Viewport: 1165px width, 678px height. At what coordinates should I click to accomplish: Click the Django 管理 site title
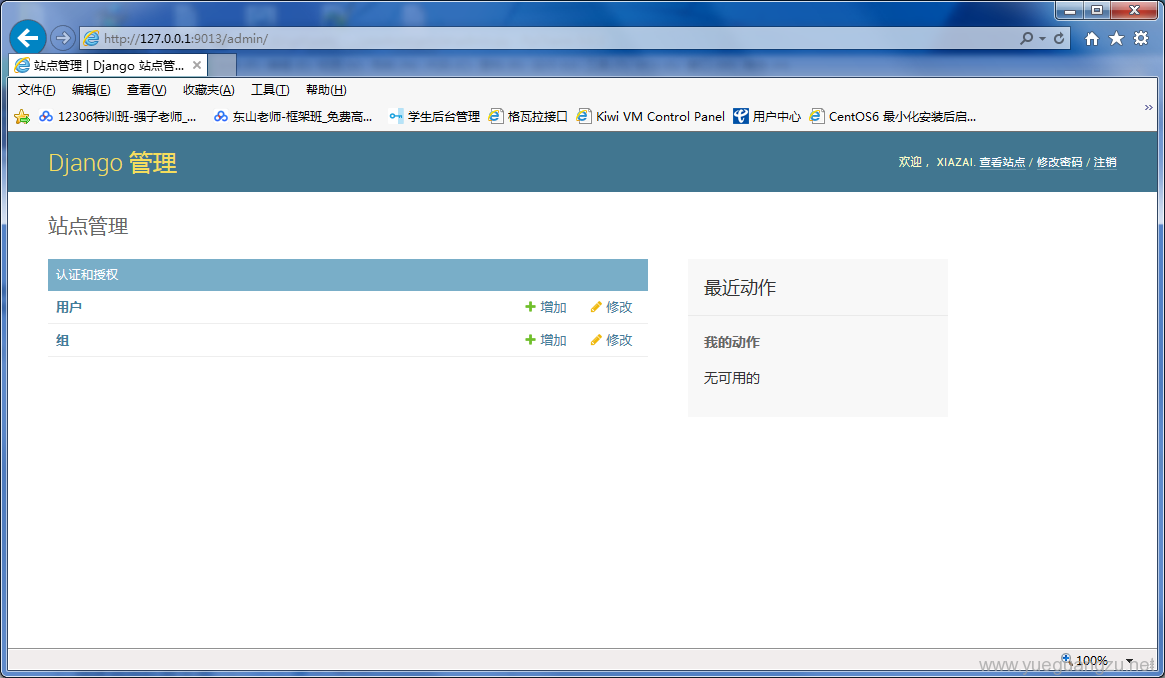[x=113, y=163]
